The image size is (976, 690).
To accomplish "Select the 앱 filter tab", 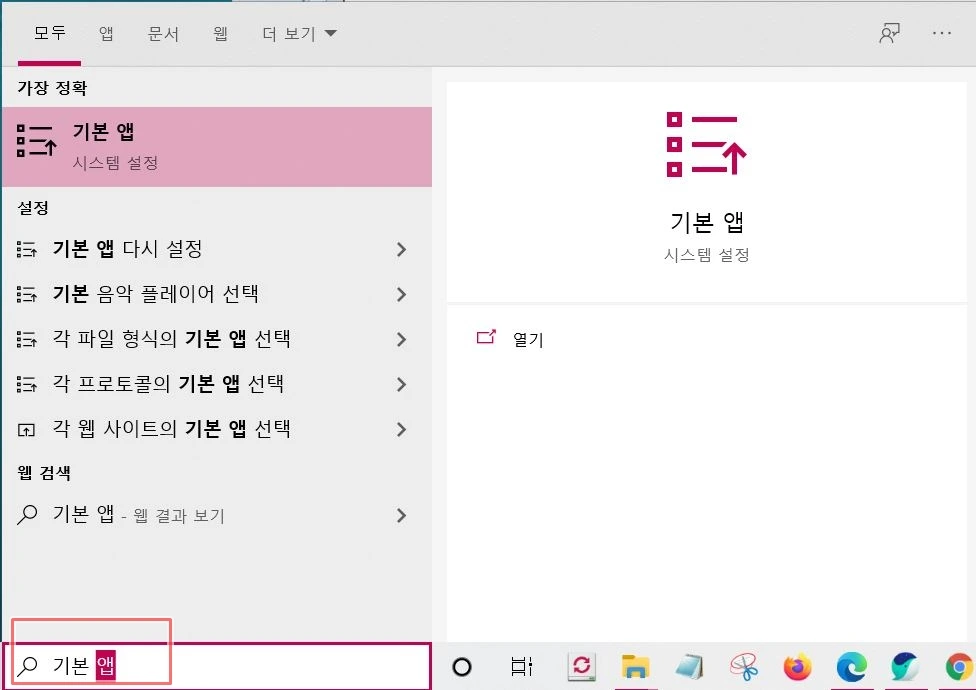I will [106, 32].
